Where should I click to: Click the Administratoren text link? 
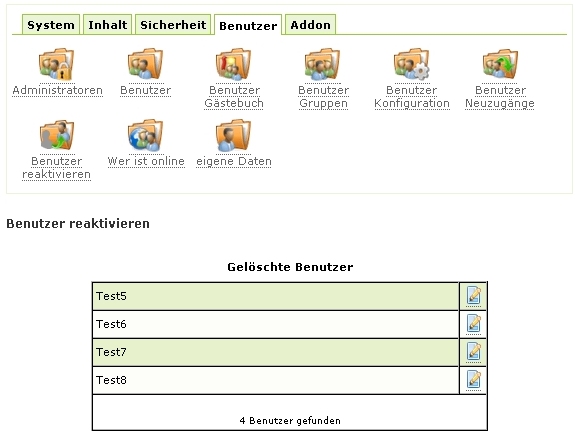[x=58, y=90]
